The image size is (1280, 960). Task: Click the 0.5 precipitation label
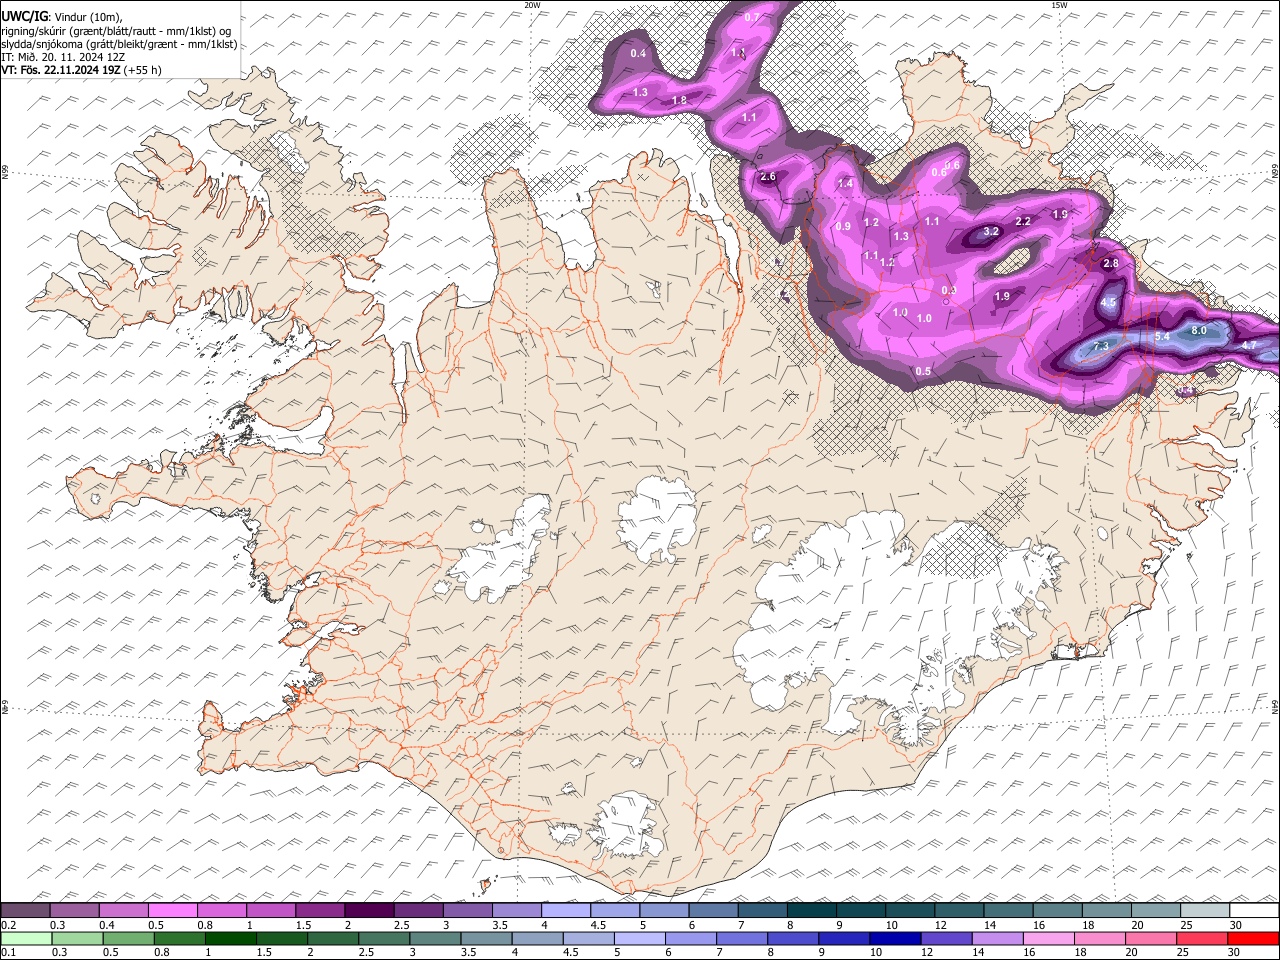pos(923,371)
